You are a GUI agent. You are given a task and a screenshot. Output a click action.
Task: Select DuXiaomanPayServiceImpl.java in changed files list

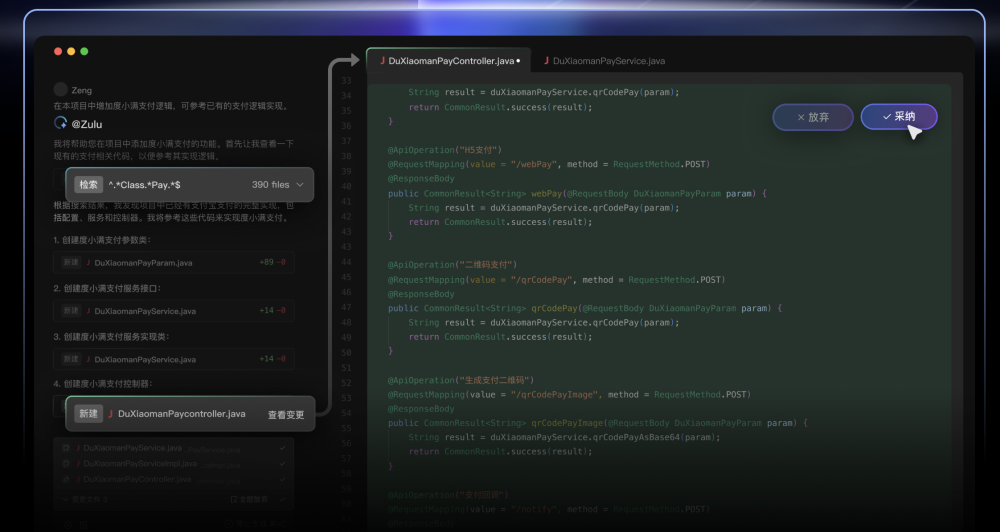[x=140, y=464]
